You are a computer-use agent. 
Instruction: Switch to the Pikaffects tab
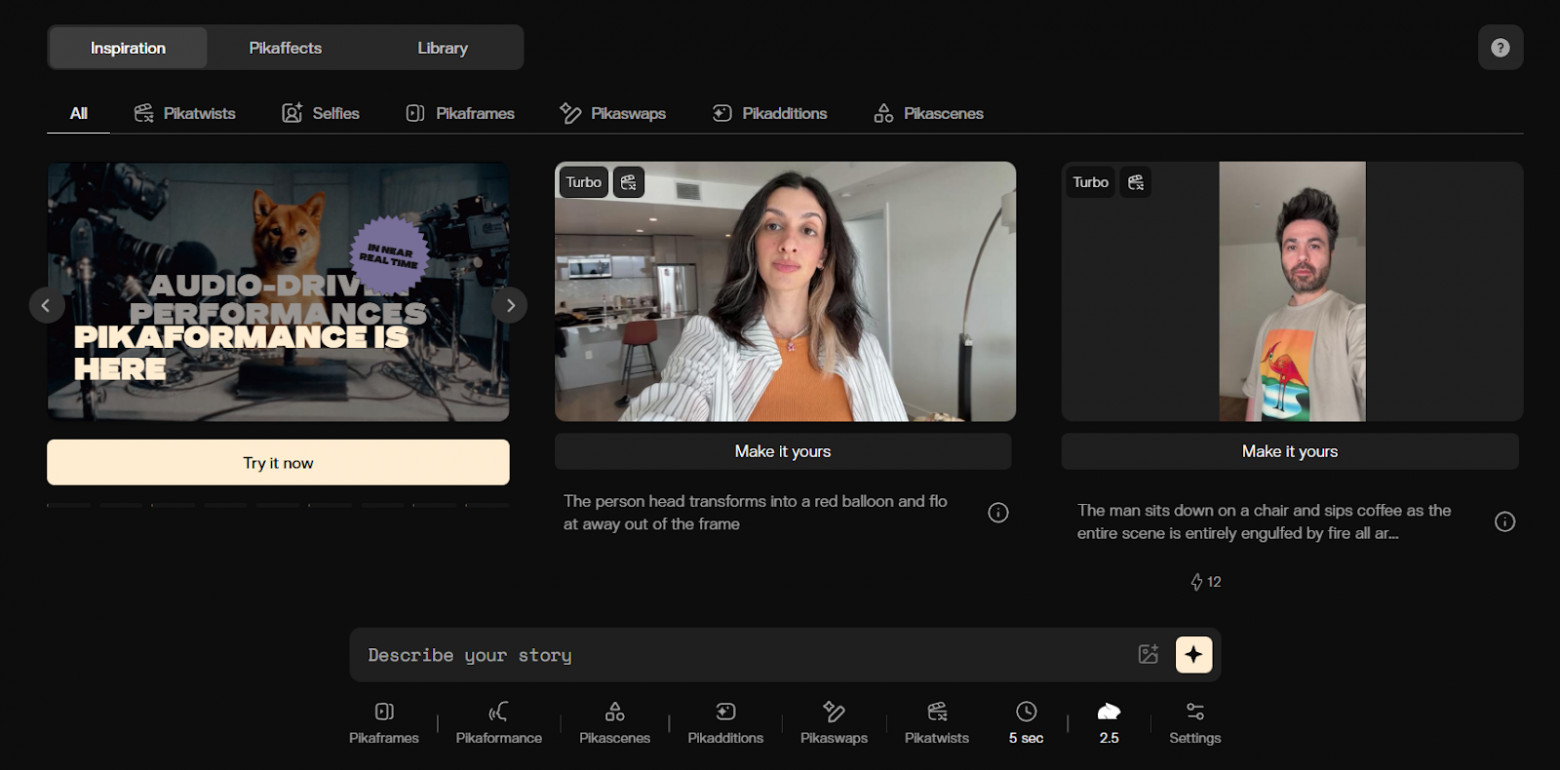tap(285, 48)
